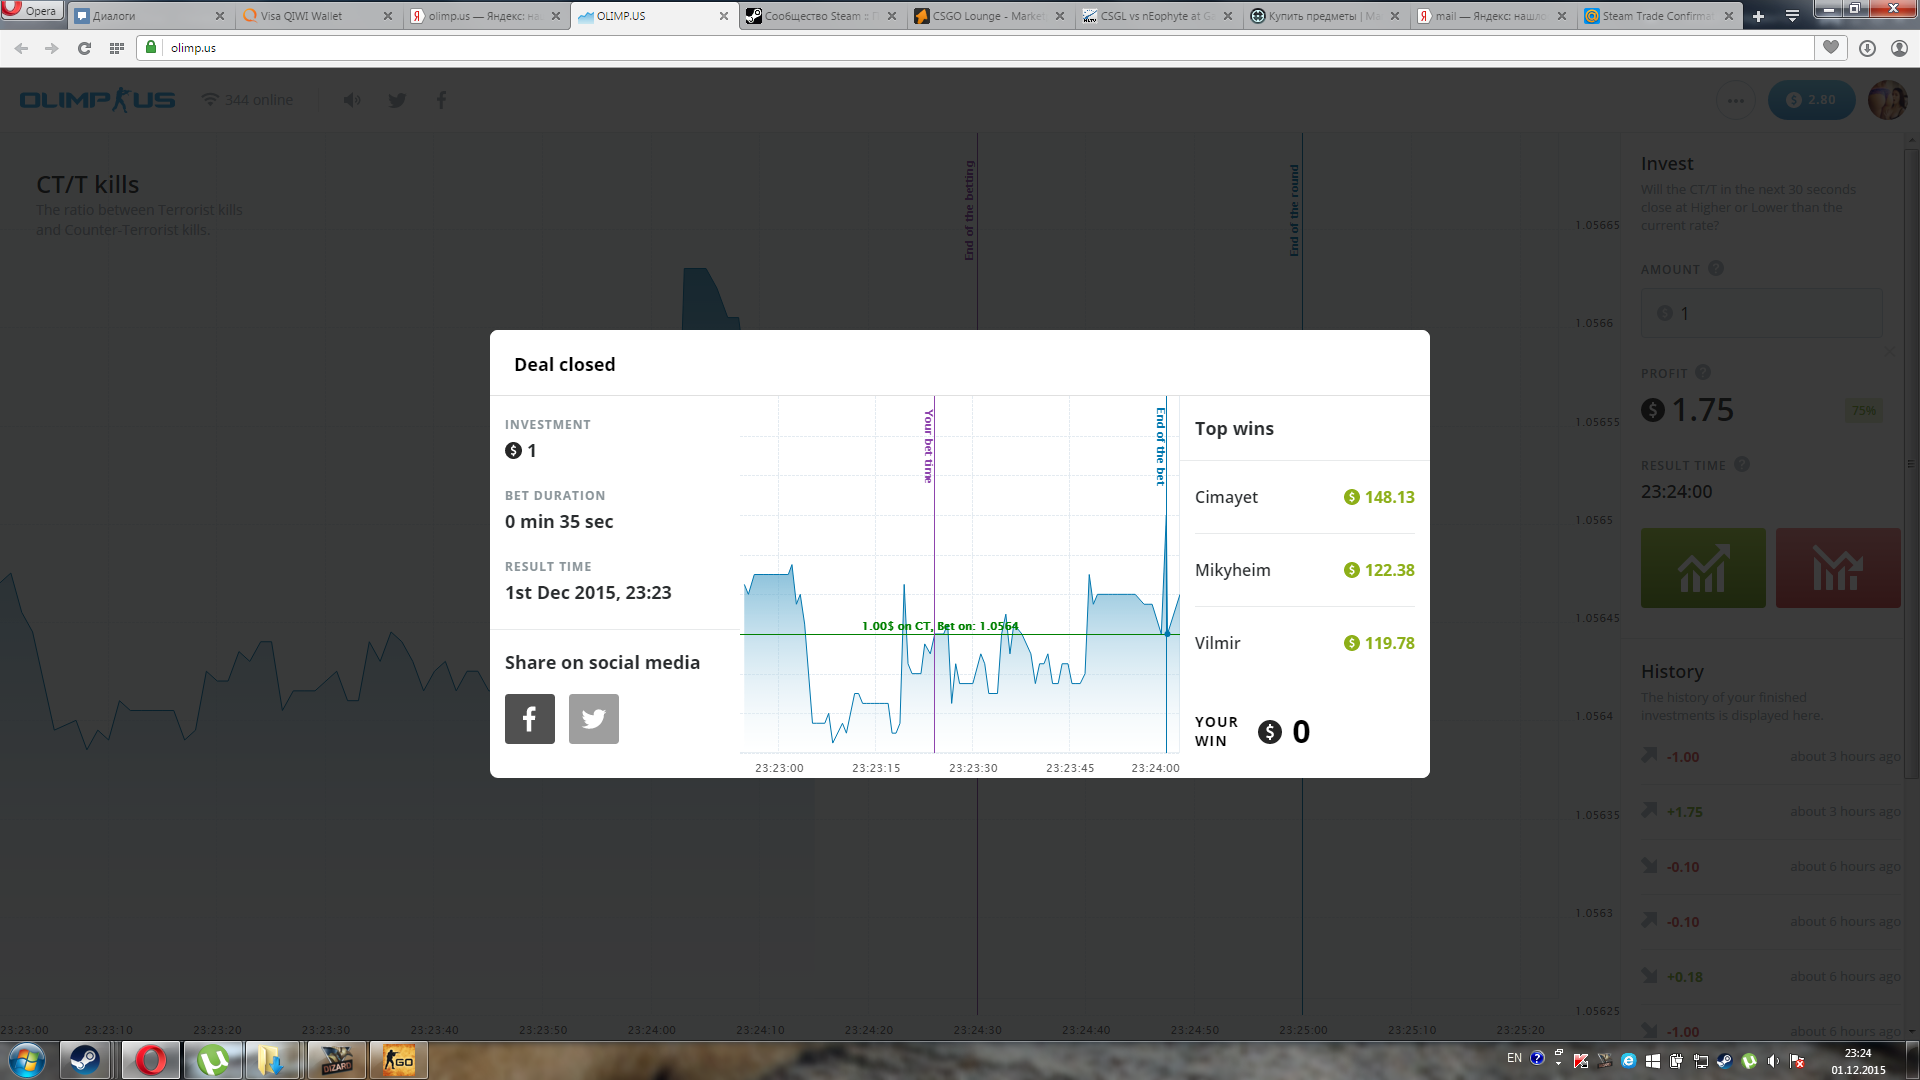
Task: Show help for Profit question icon
Action: [1703, 372]
